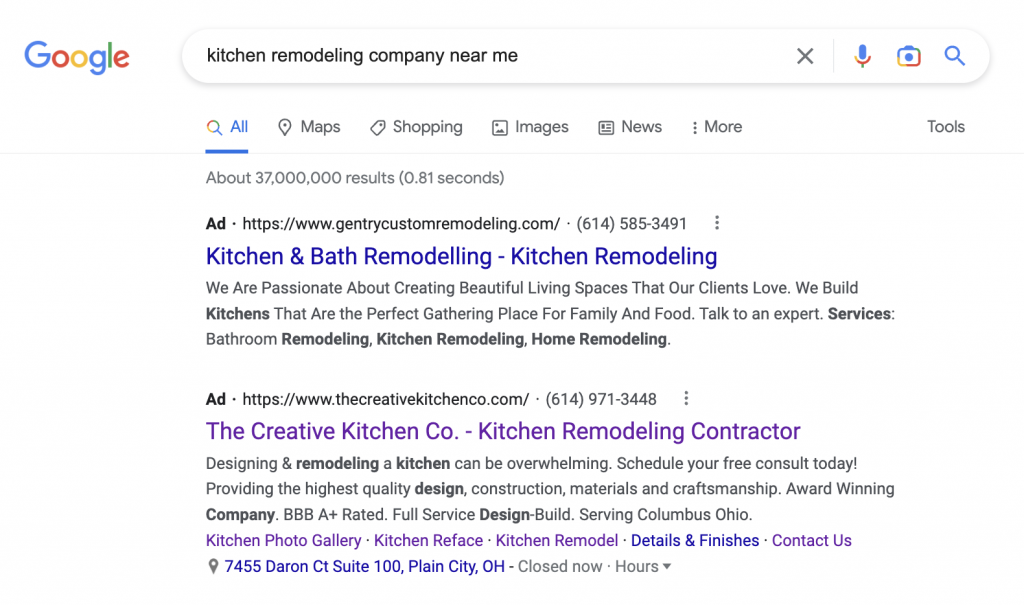Clear the search query with X icon
This screenshot has width=1024, height=605.
click(805, 56)
